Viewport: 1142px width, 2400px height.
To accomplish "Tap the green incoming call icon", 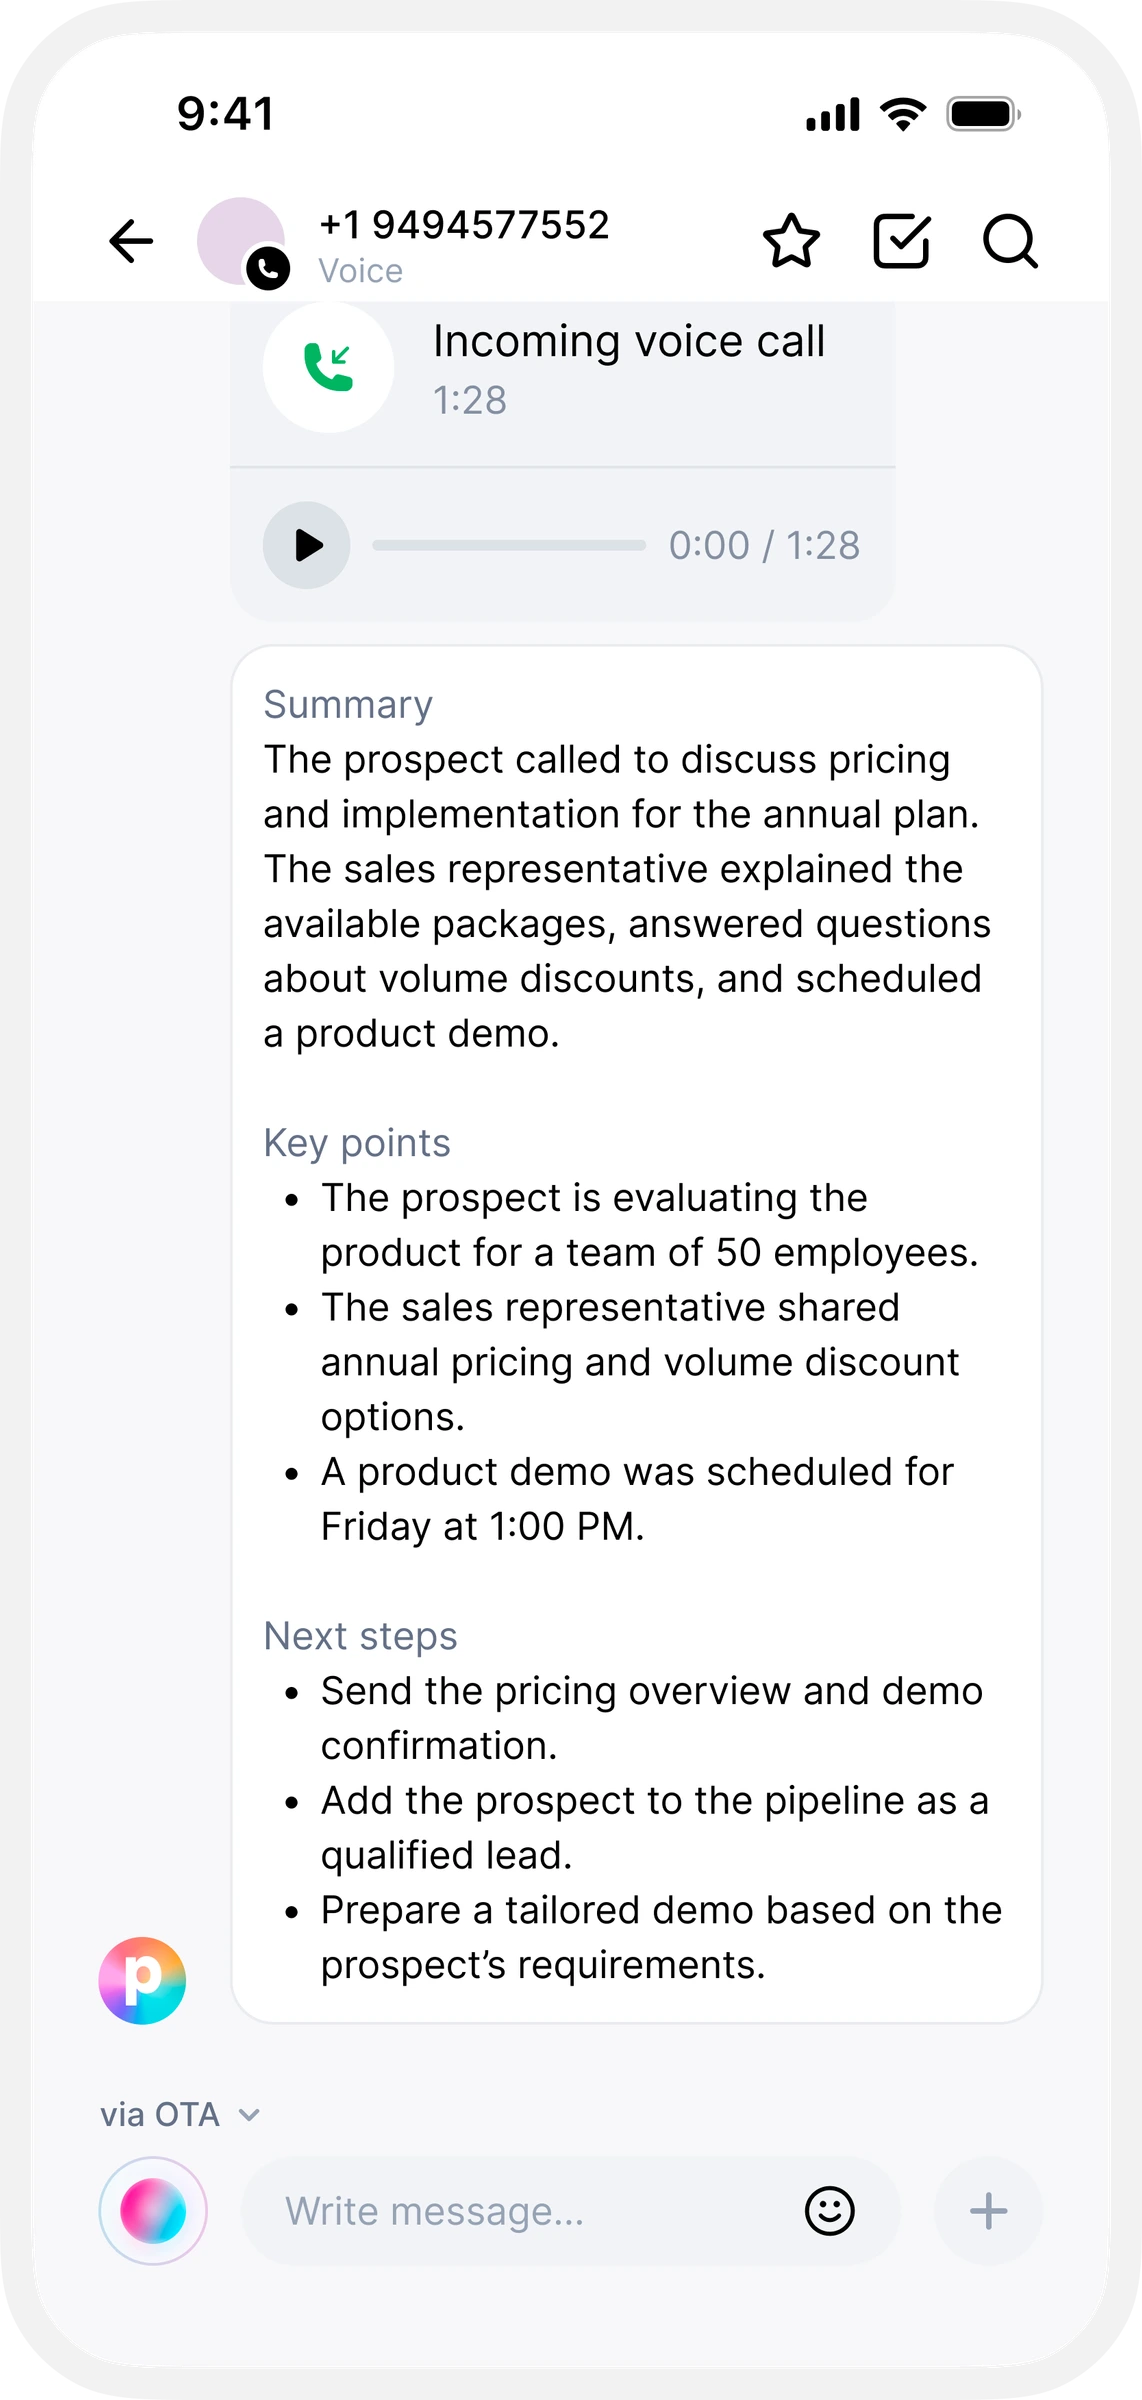I will click(328, 367).
